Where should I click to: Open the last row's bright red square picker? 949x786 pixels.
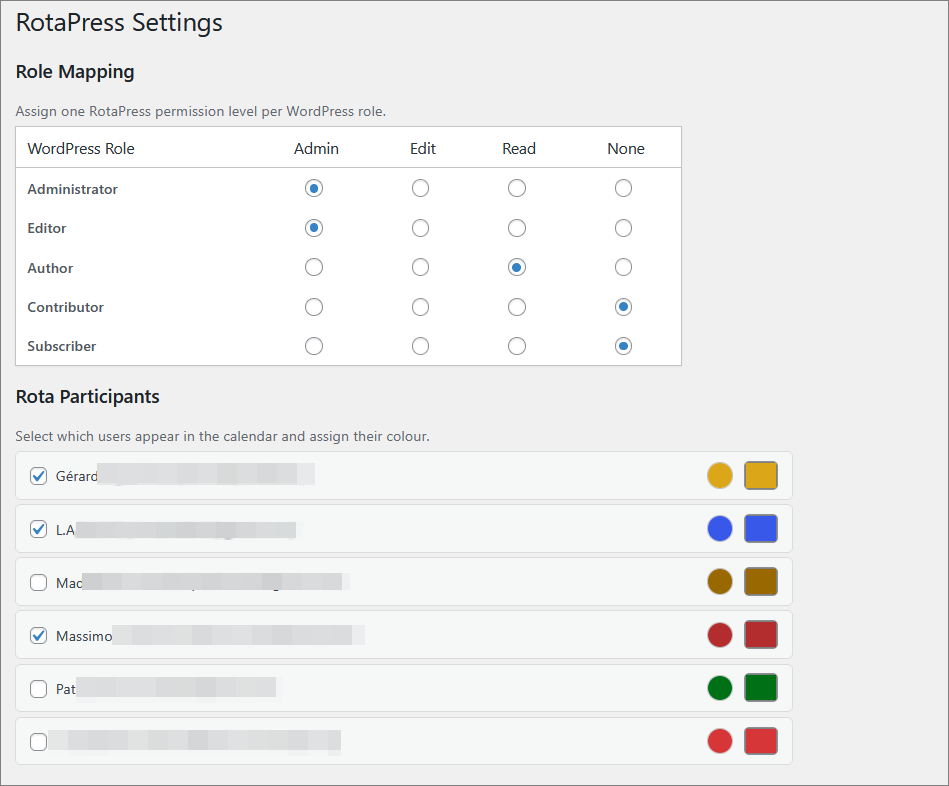click(761, 741)
